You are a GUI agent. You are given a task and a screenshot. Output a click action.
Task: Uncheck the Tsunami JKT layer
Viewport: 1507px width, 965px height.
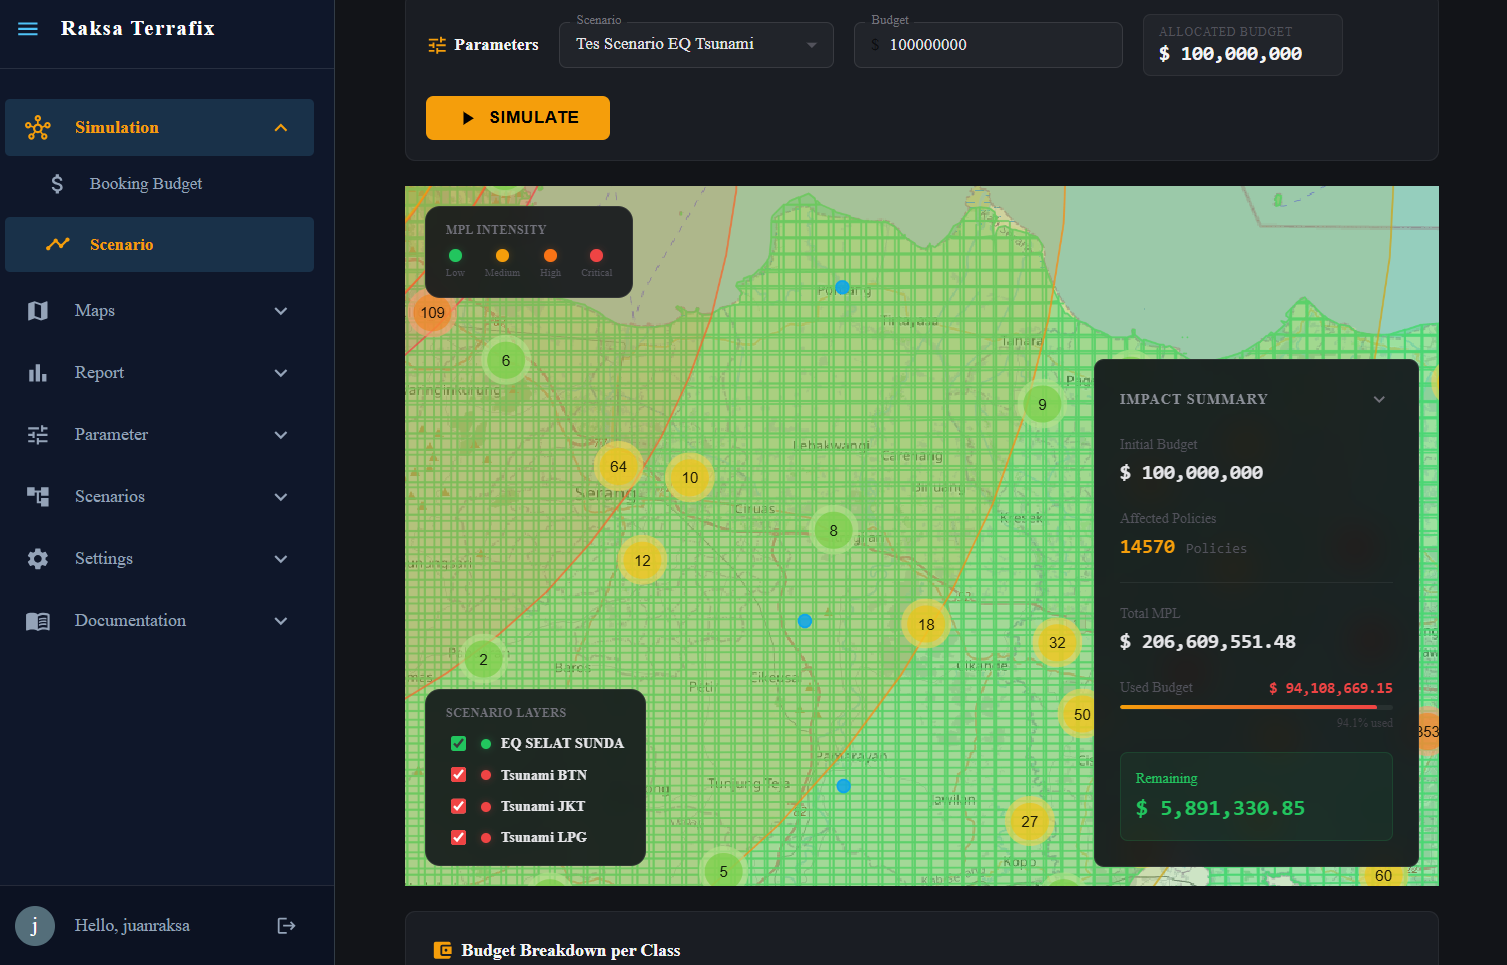458,806
